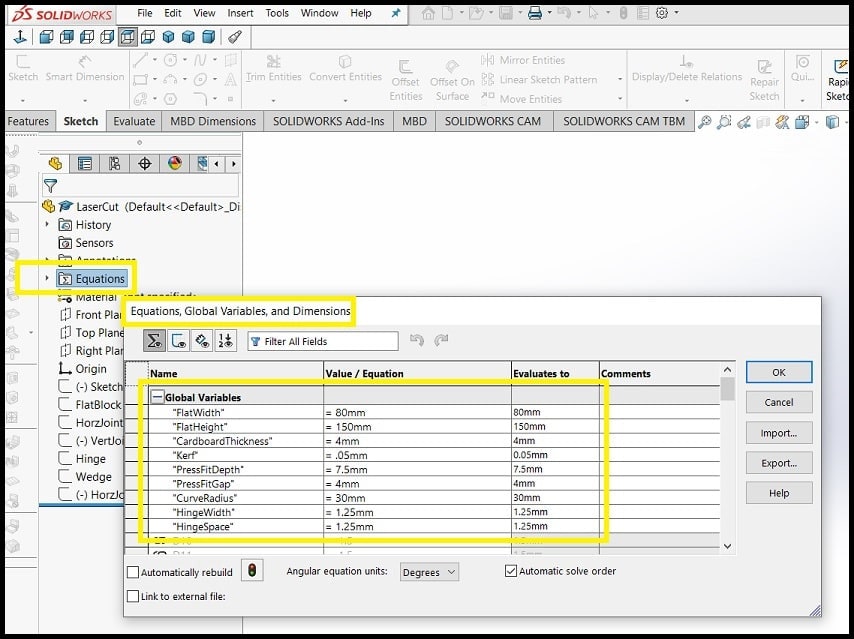
Task: Enable the Automatically rebuild checkbox
Action: pos(133,572)
